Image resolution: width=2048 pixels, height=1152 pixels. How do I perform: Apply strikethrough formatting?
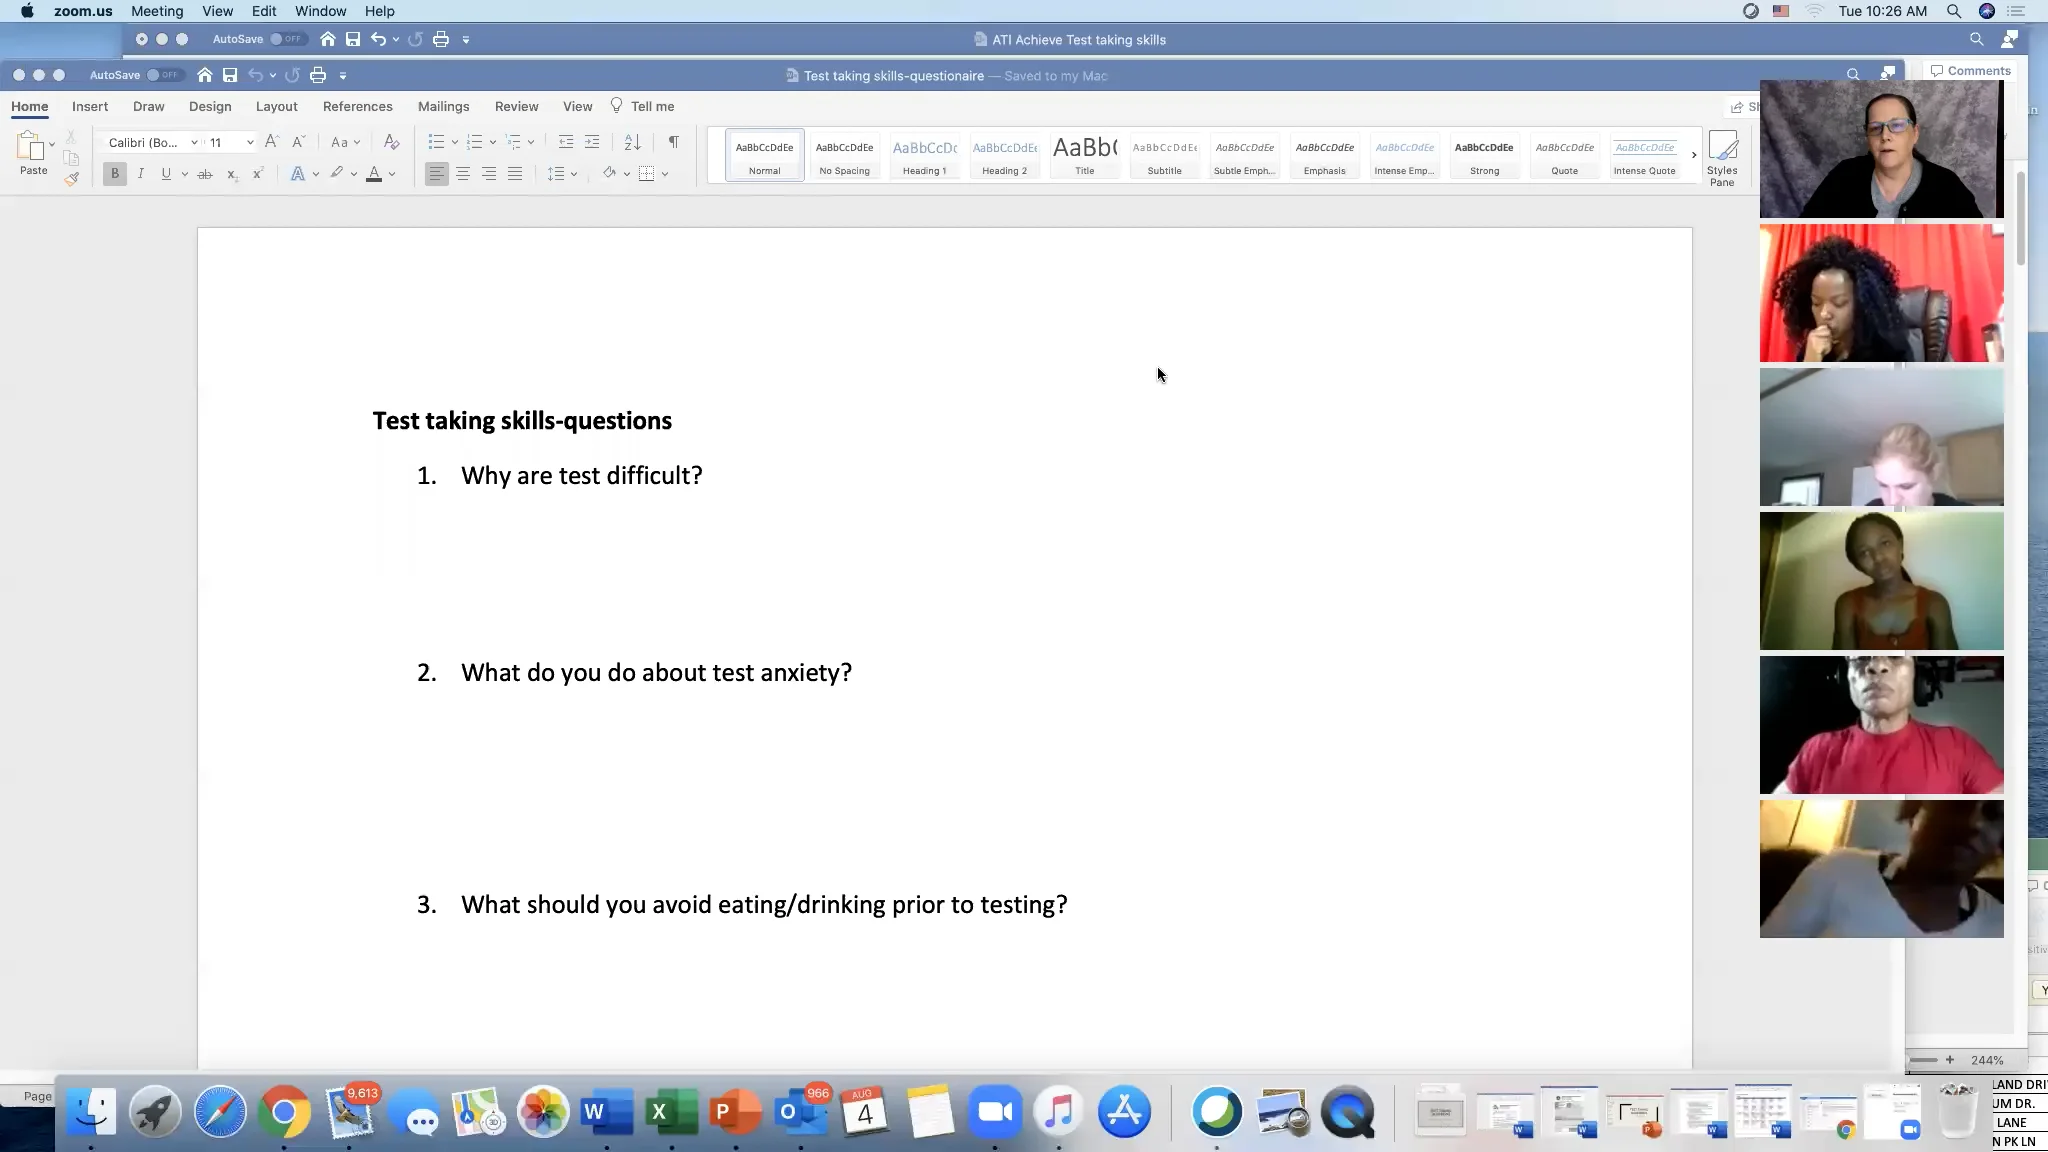[x=205, y=174]
